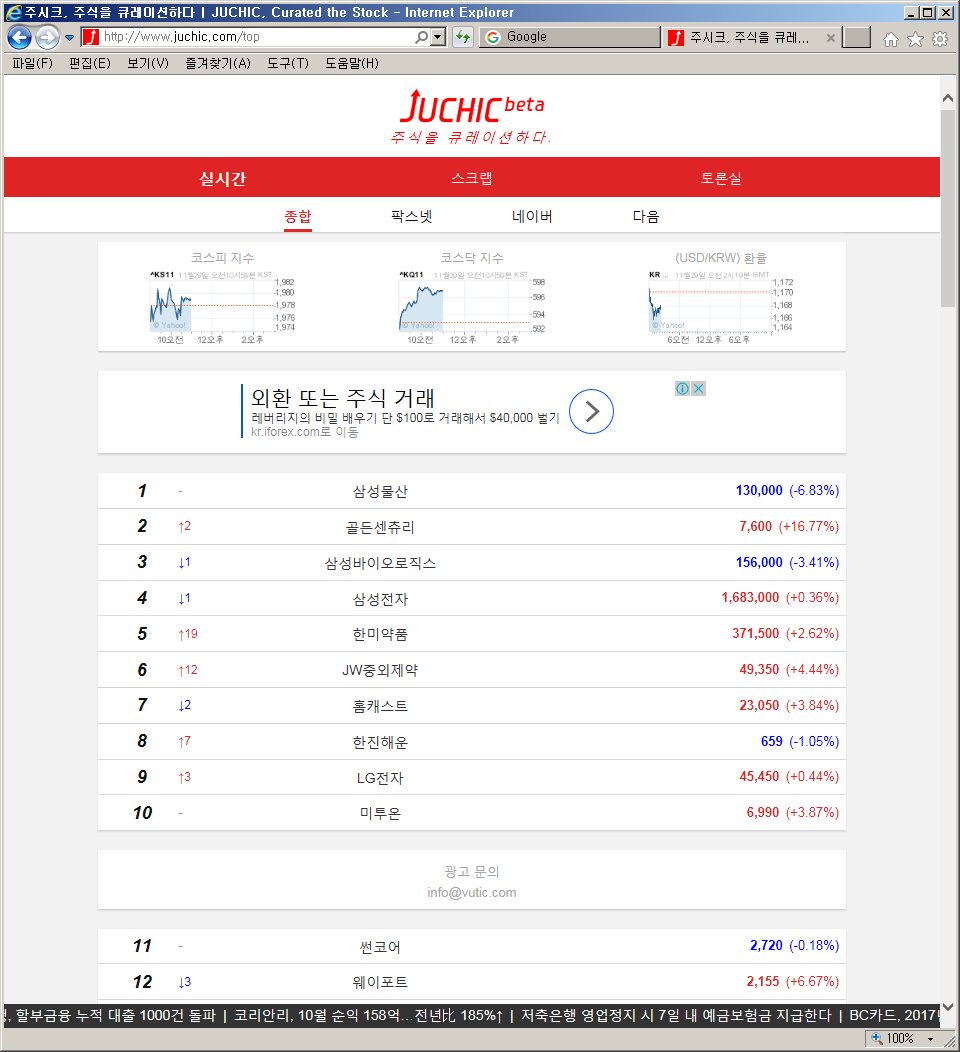This screenshot has width=960, height=1052.
Task: Click the page scrollbar down arrow
Action: click(948, 1006)
